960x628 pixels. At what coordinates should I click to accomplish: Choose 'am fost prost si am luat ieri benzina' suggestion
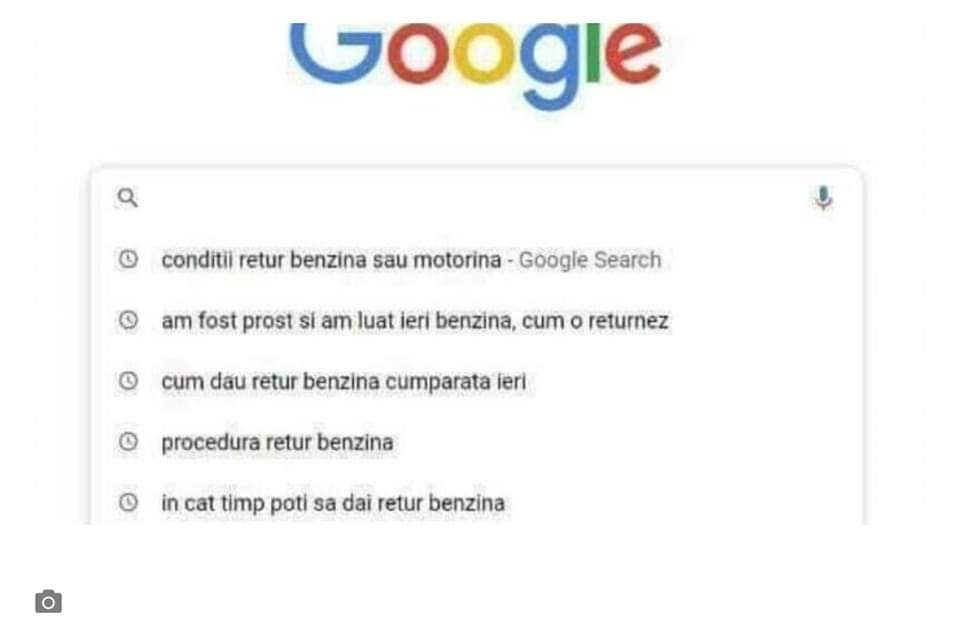[414, 321]
